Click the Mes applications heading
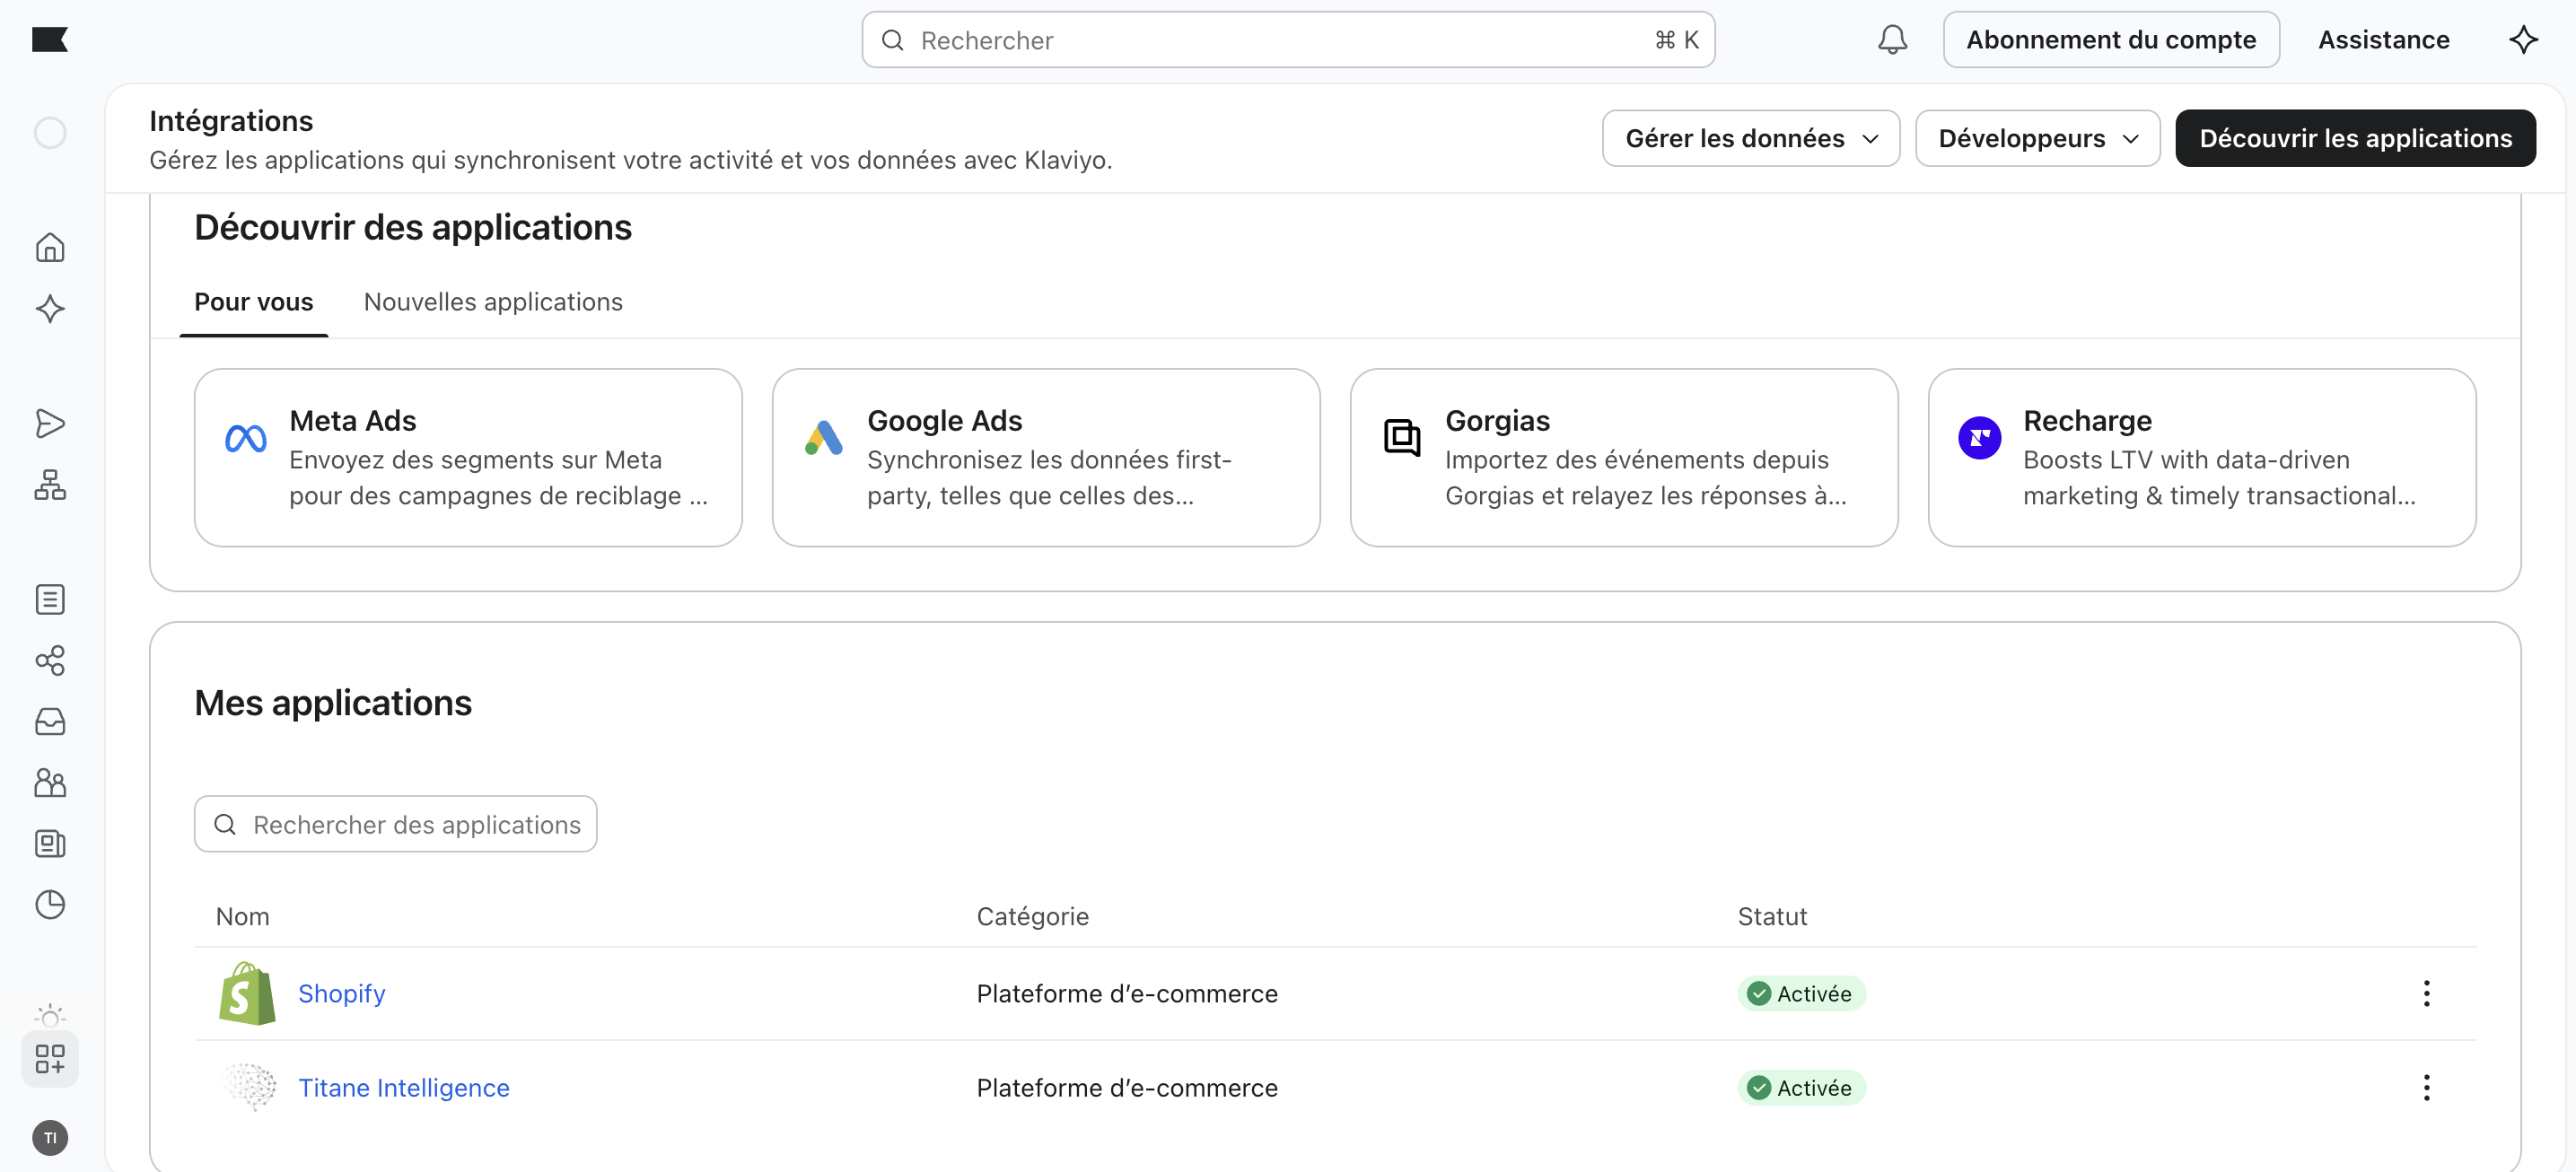The image size is (2576, 1172). click(x=333, y=703)
